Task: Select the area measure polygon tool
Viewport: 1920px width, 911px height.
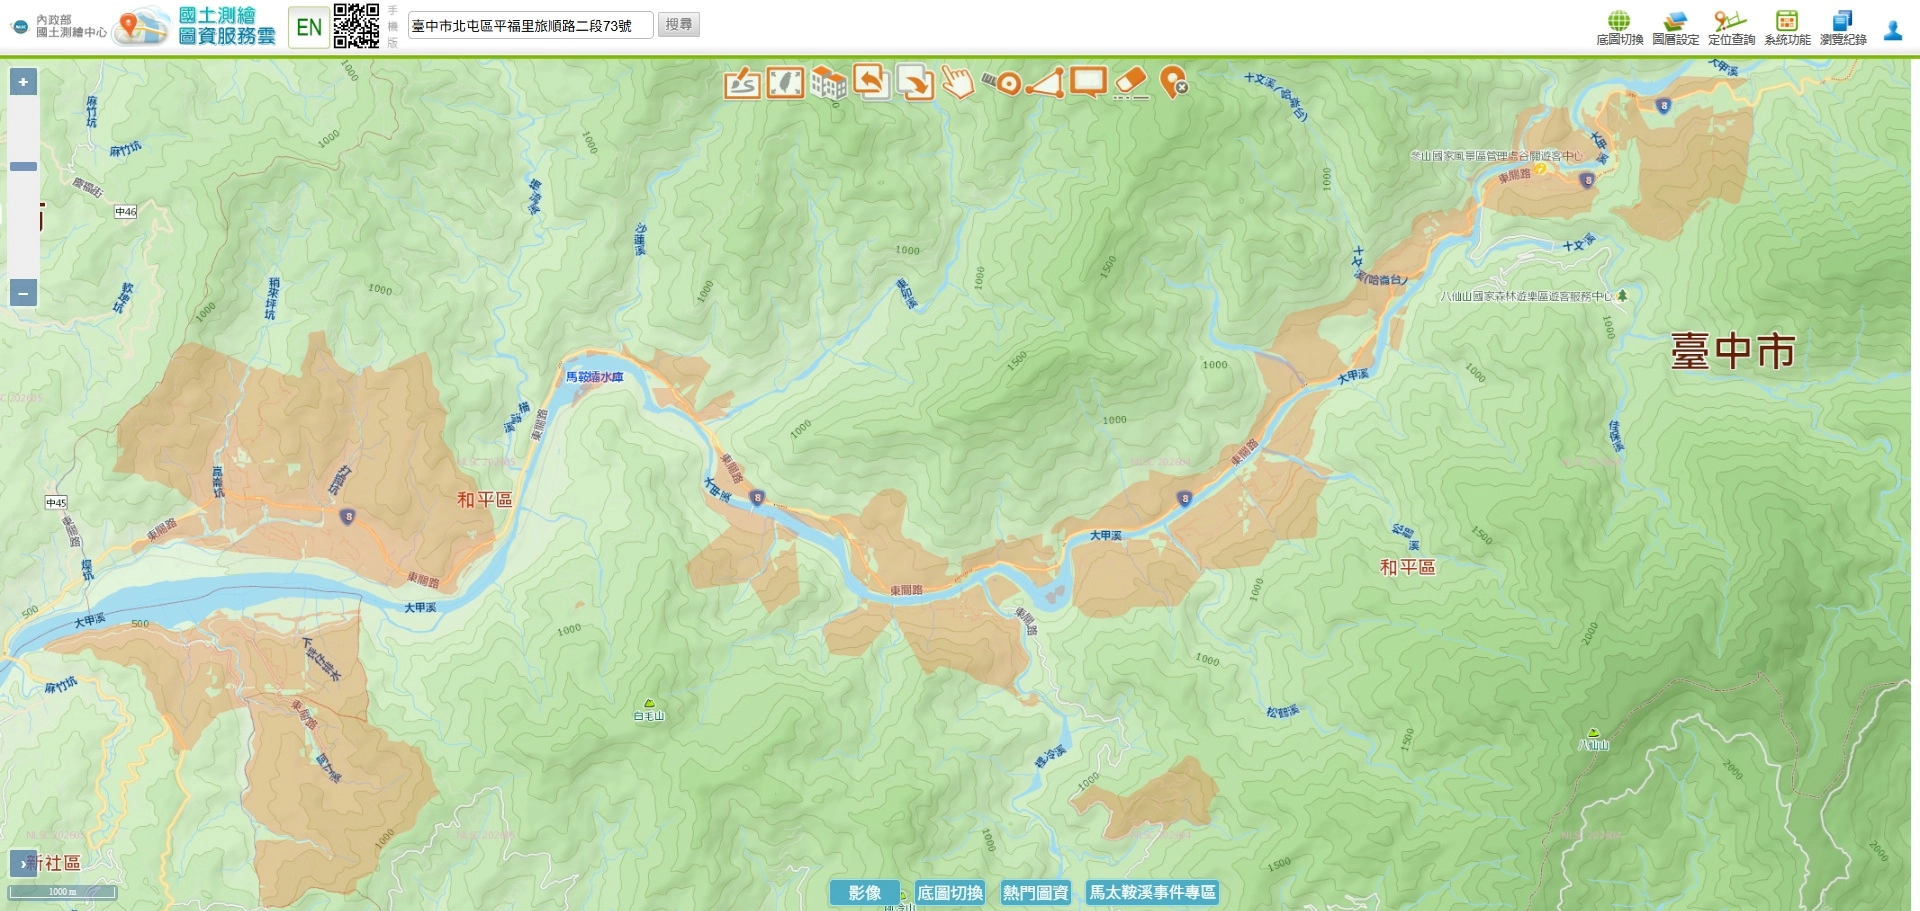Action: click(x=1044, y=83)
